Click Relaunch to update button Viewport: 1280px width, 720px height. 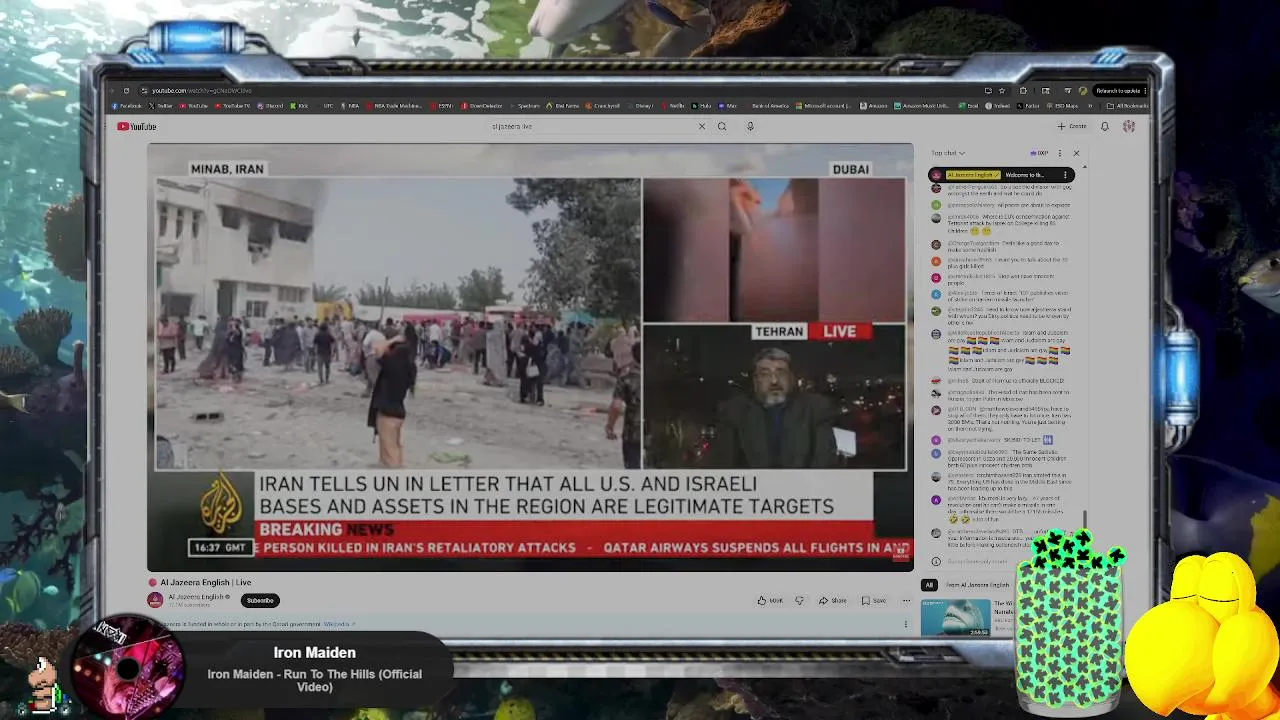pyautogui.click(x=1120, y=91)
